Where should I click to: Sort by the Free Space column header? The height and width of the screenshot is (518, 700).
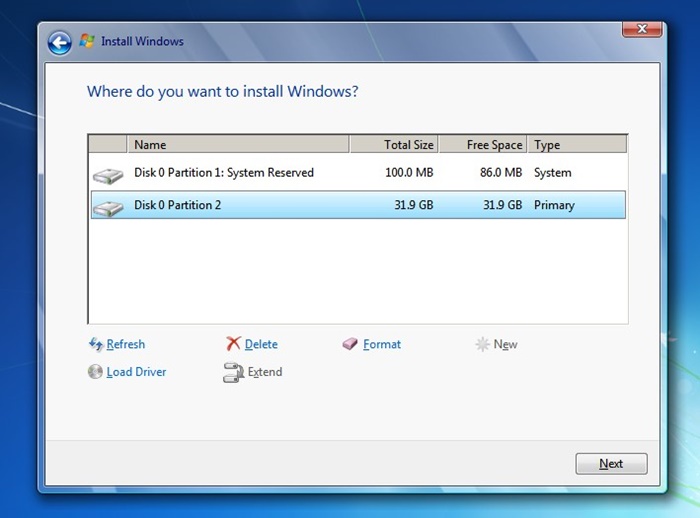pos(483,145)
